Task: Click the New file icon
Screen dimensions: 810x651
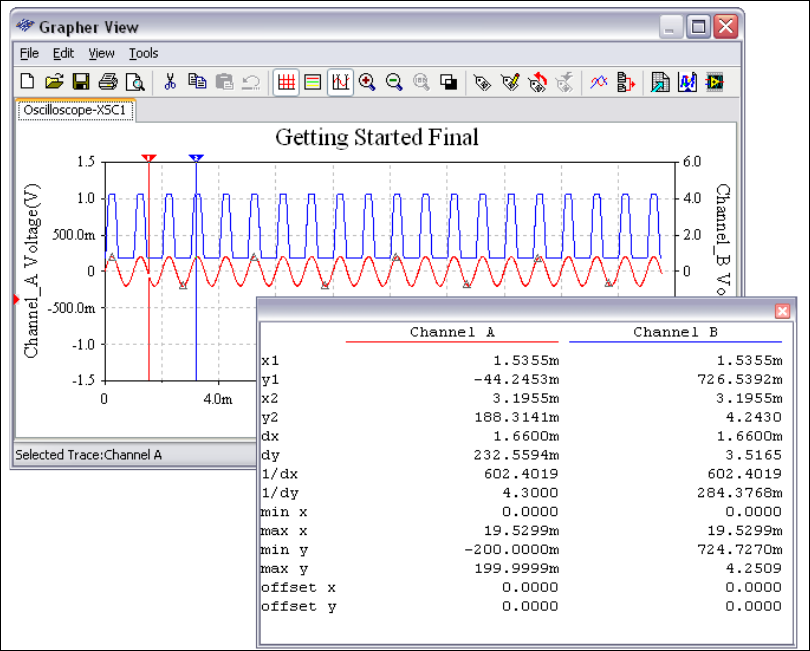Action: pyautogui.click(x=28, y=82)
